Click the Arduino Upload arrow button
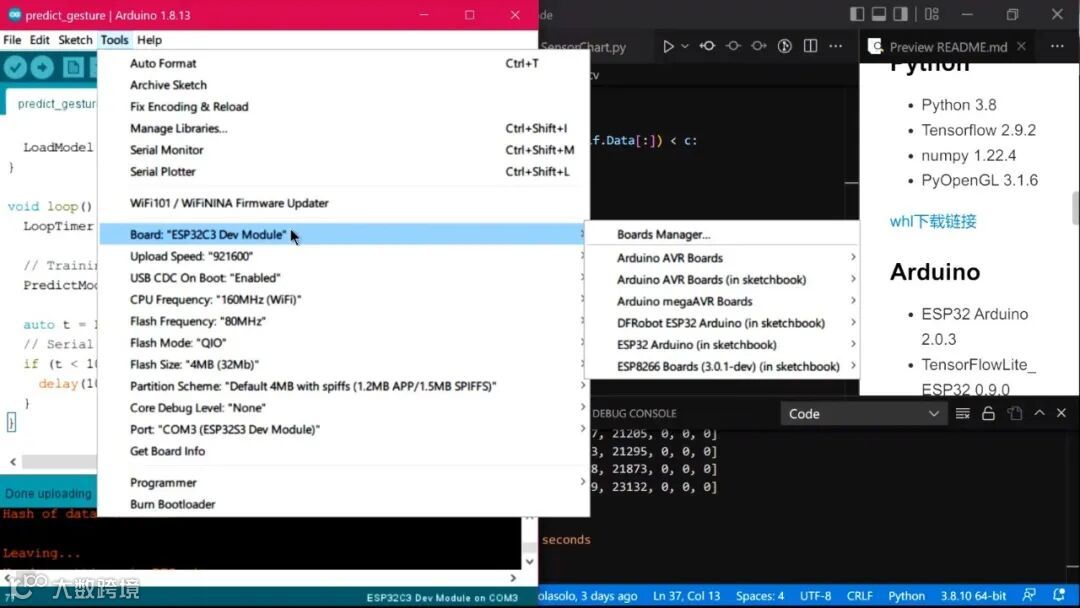This screenshot has width=1080, height=608. click(x=42, y=67)
